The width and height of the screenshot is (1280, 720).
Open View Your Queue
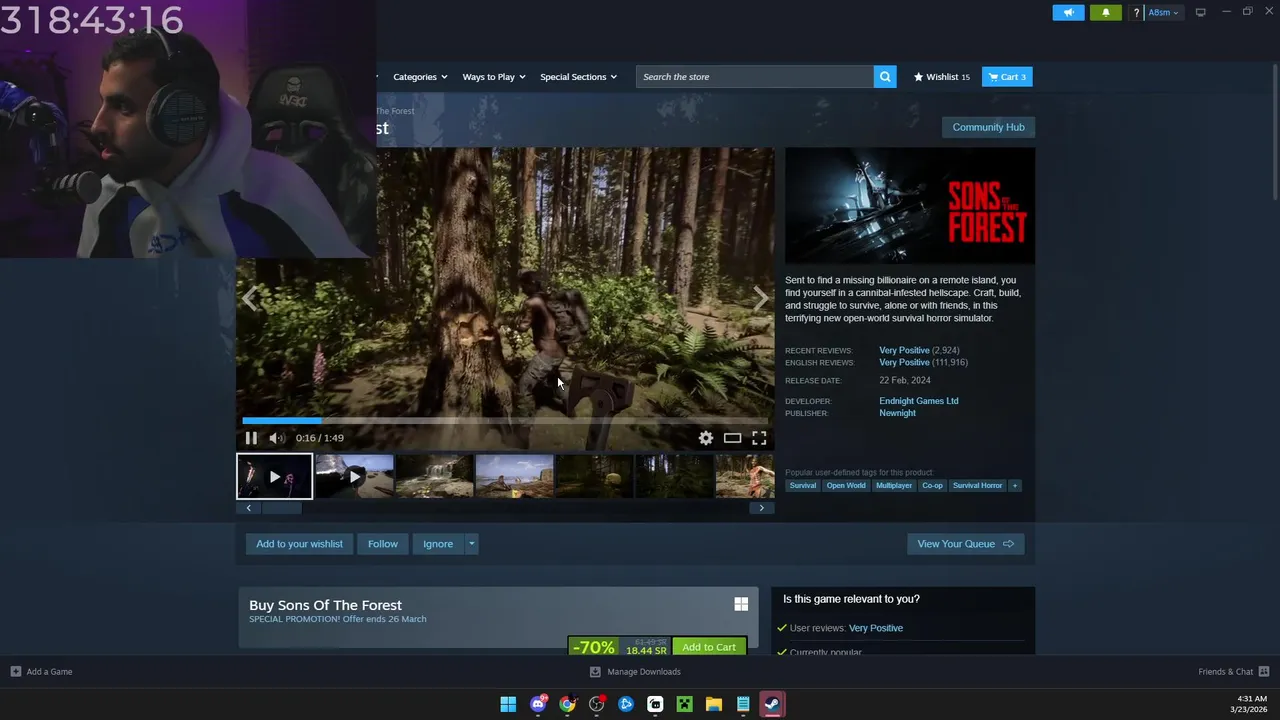pyautogui.click(x=965, y=544)
